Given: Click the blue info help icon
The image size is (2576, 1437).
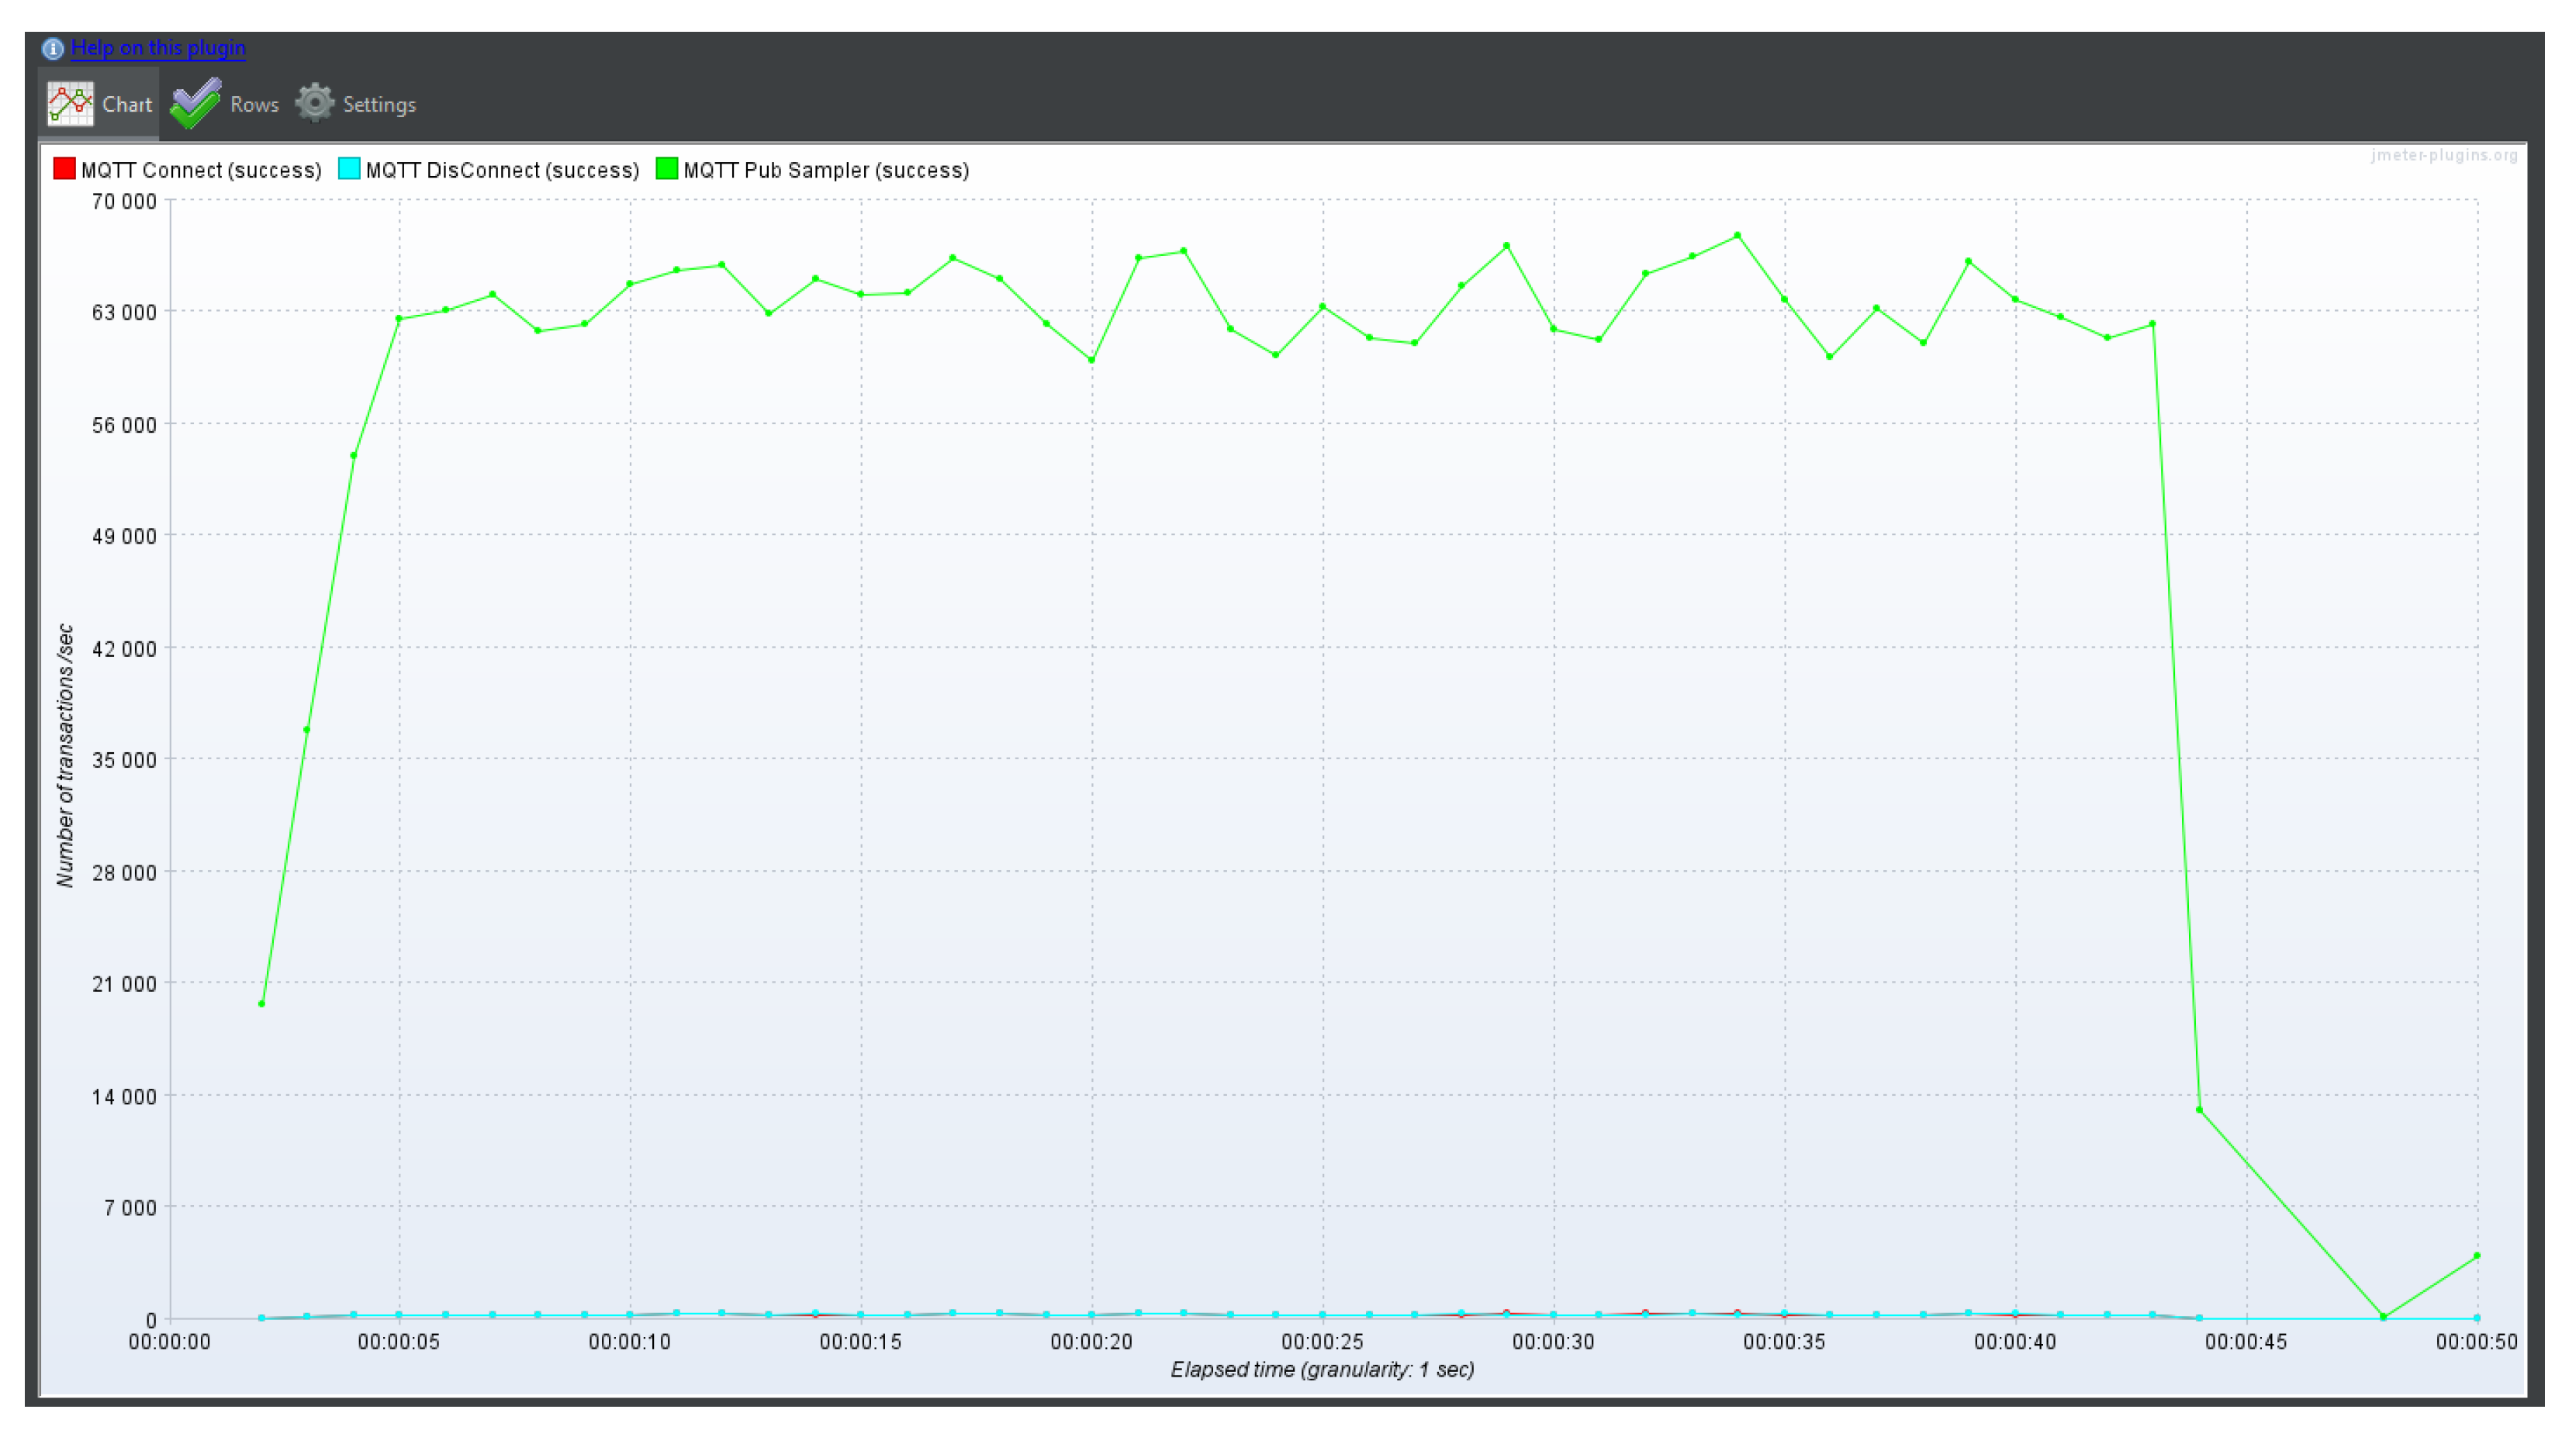Looking at the screenshot, I should [x=52, y=48].
